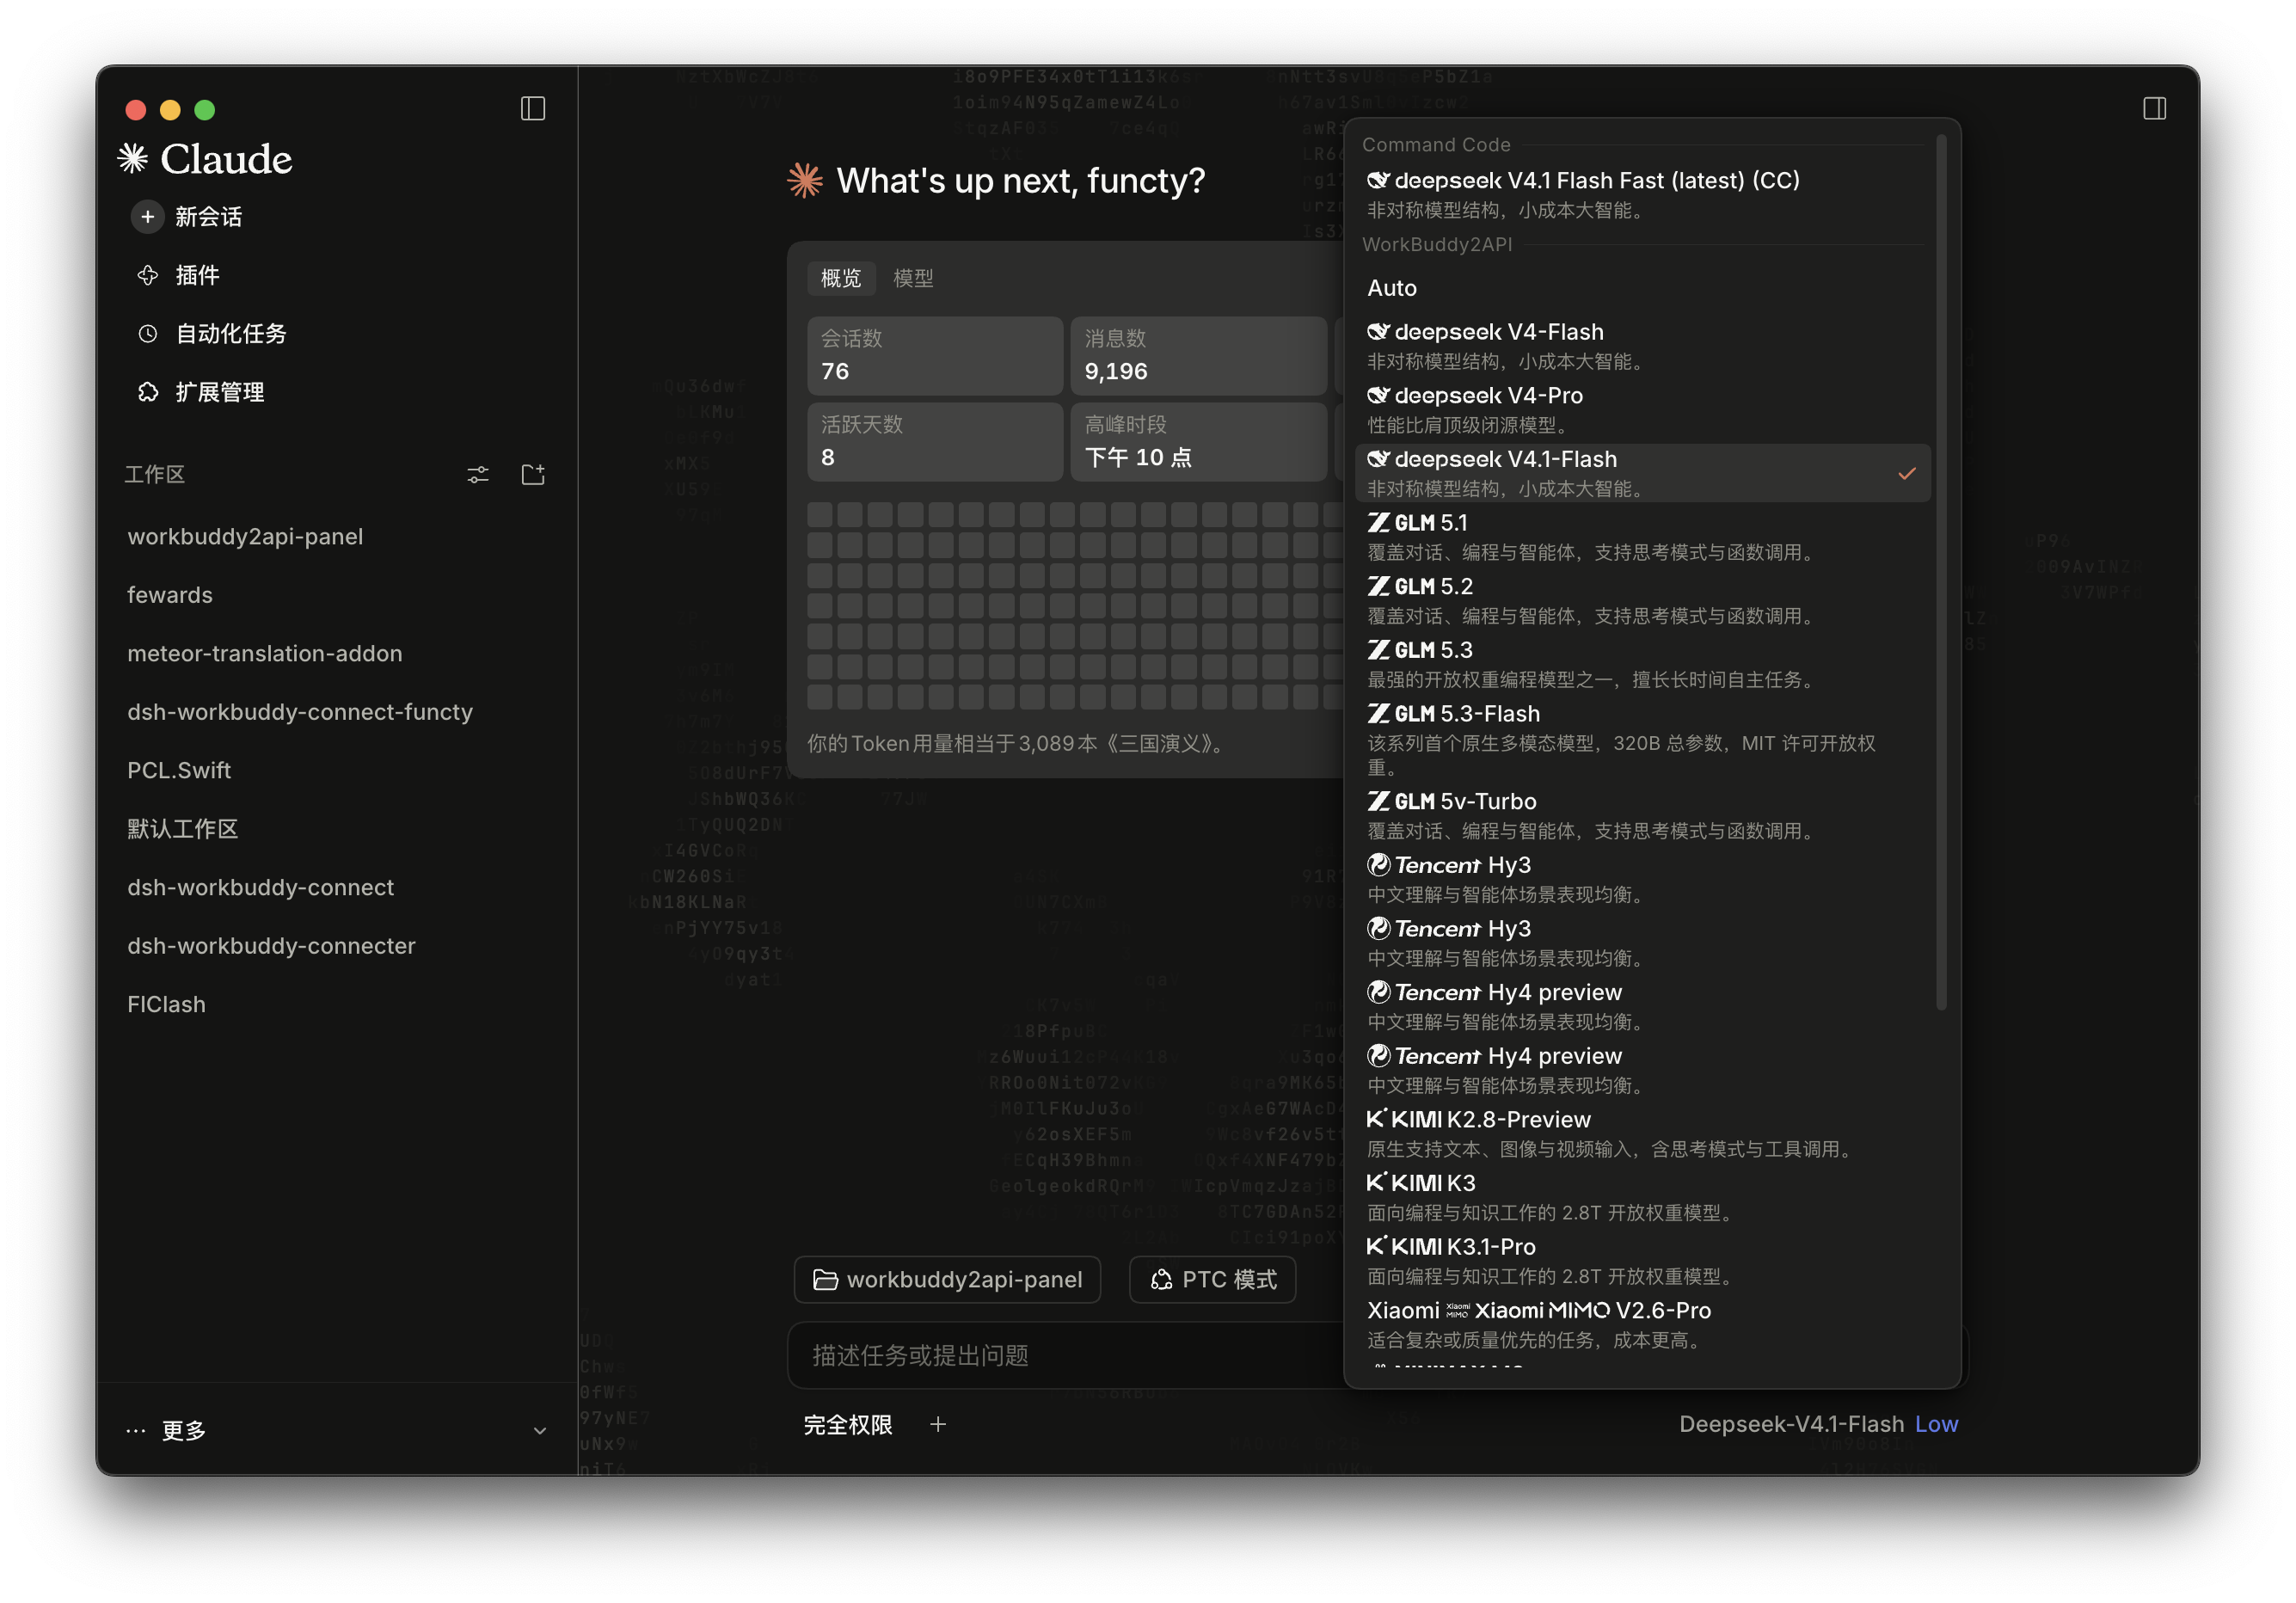
Task: Select the checked deepseek V4.1-Flash entry
Action: point(1642,473)
